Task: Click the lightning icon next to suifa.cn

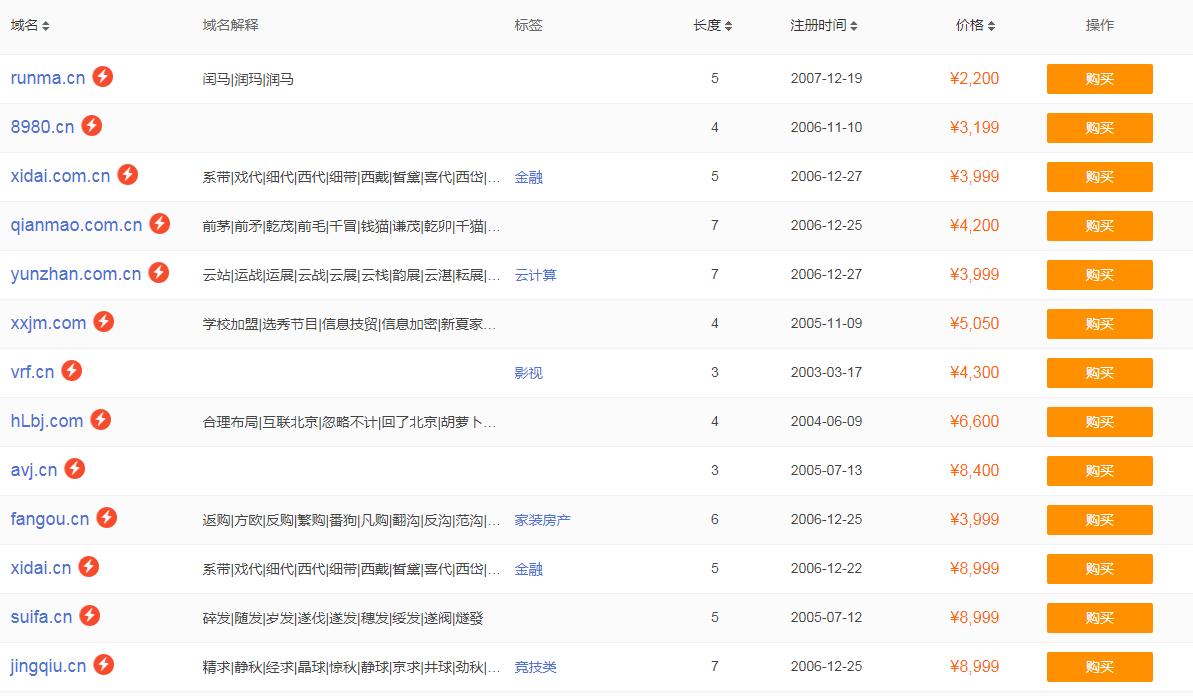Action: coord(89,615)
